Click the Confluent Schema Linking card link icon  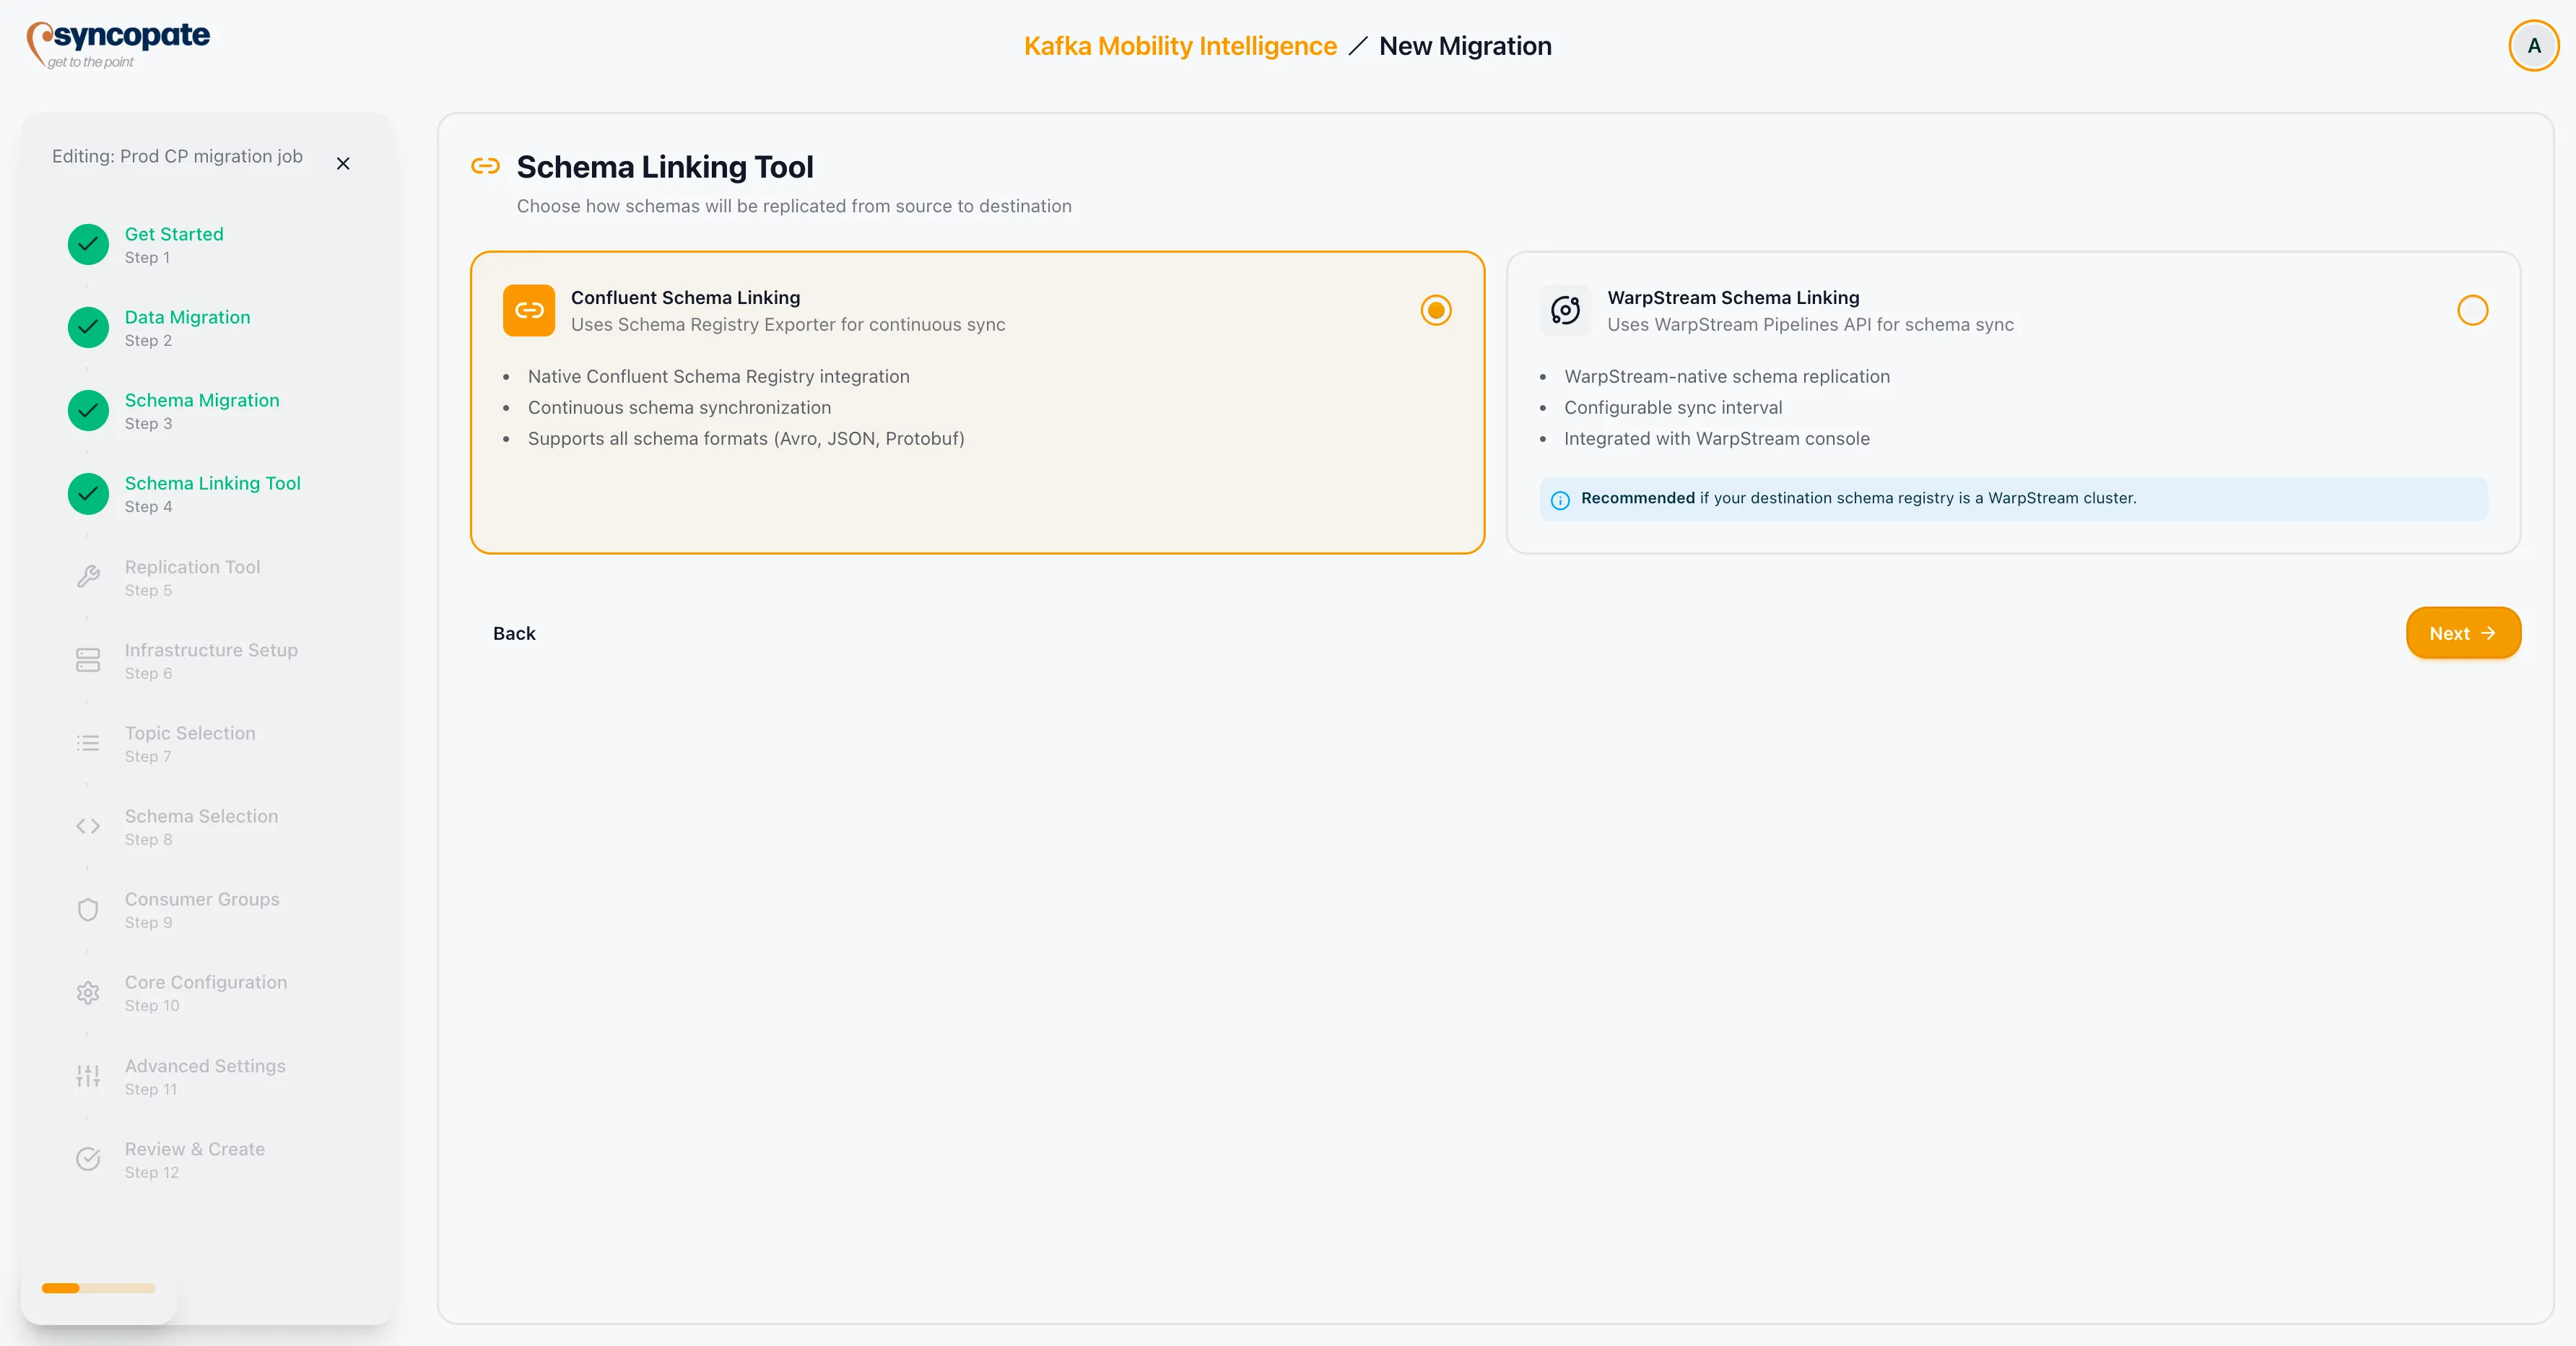pos(529,310)
